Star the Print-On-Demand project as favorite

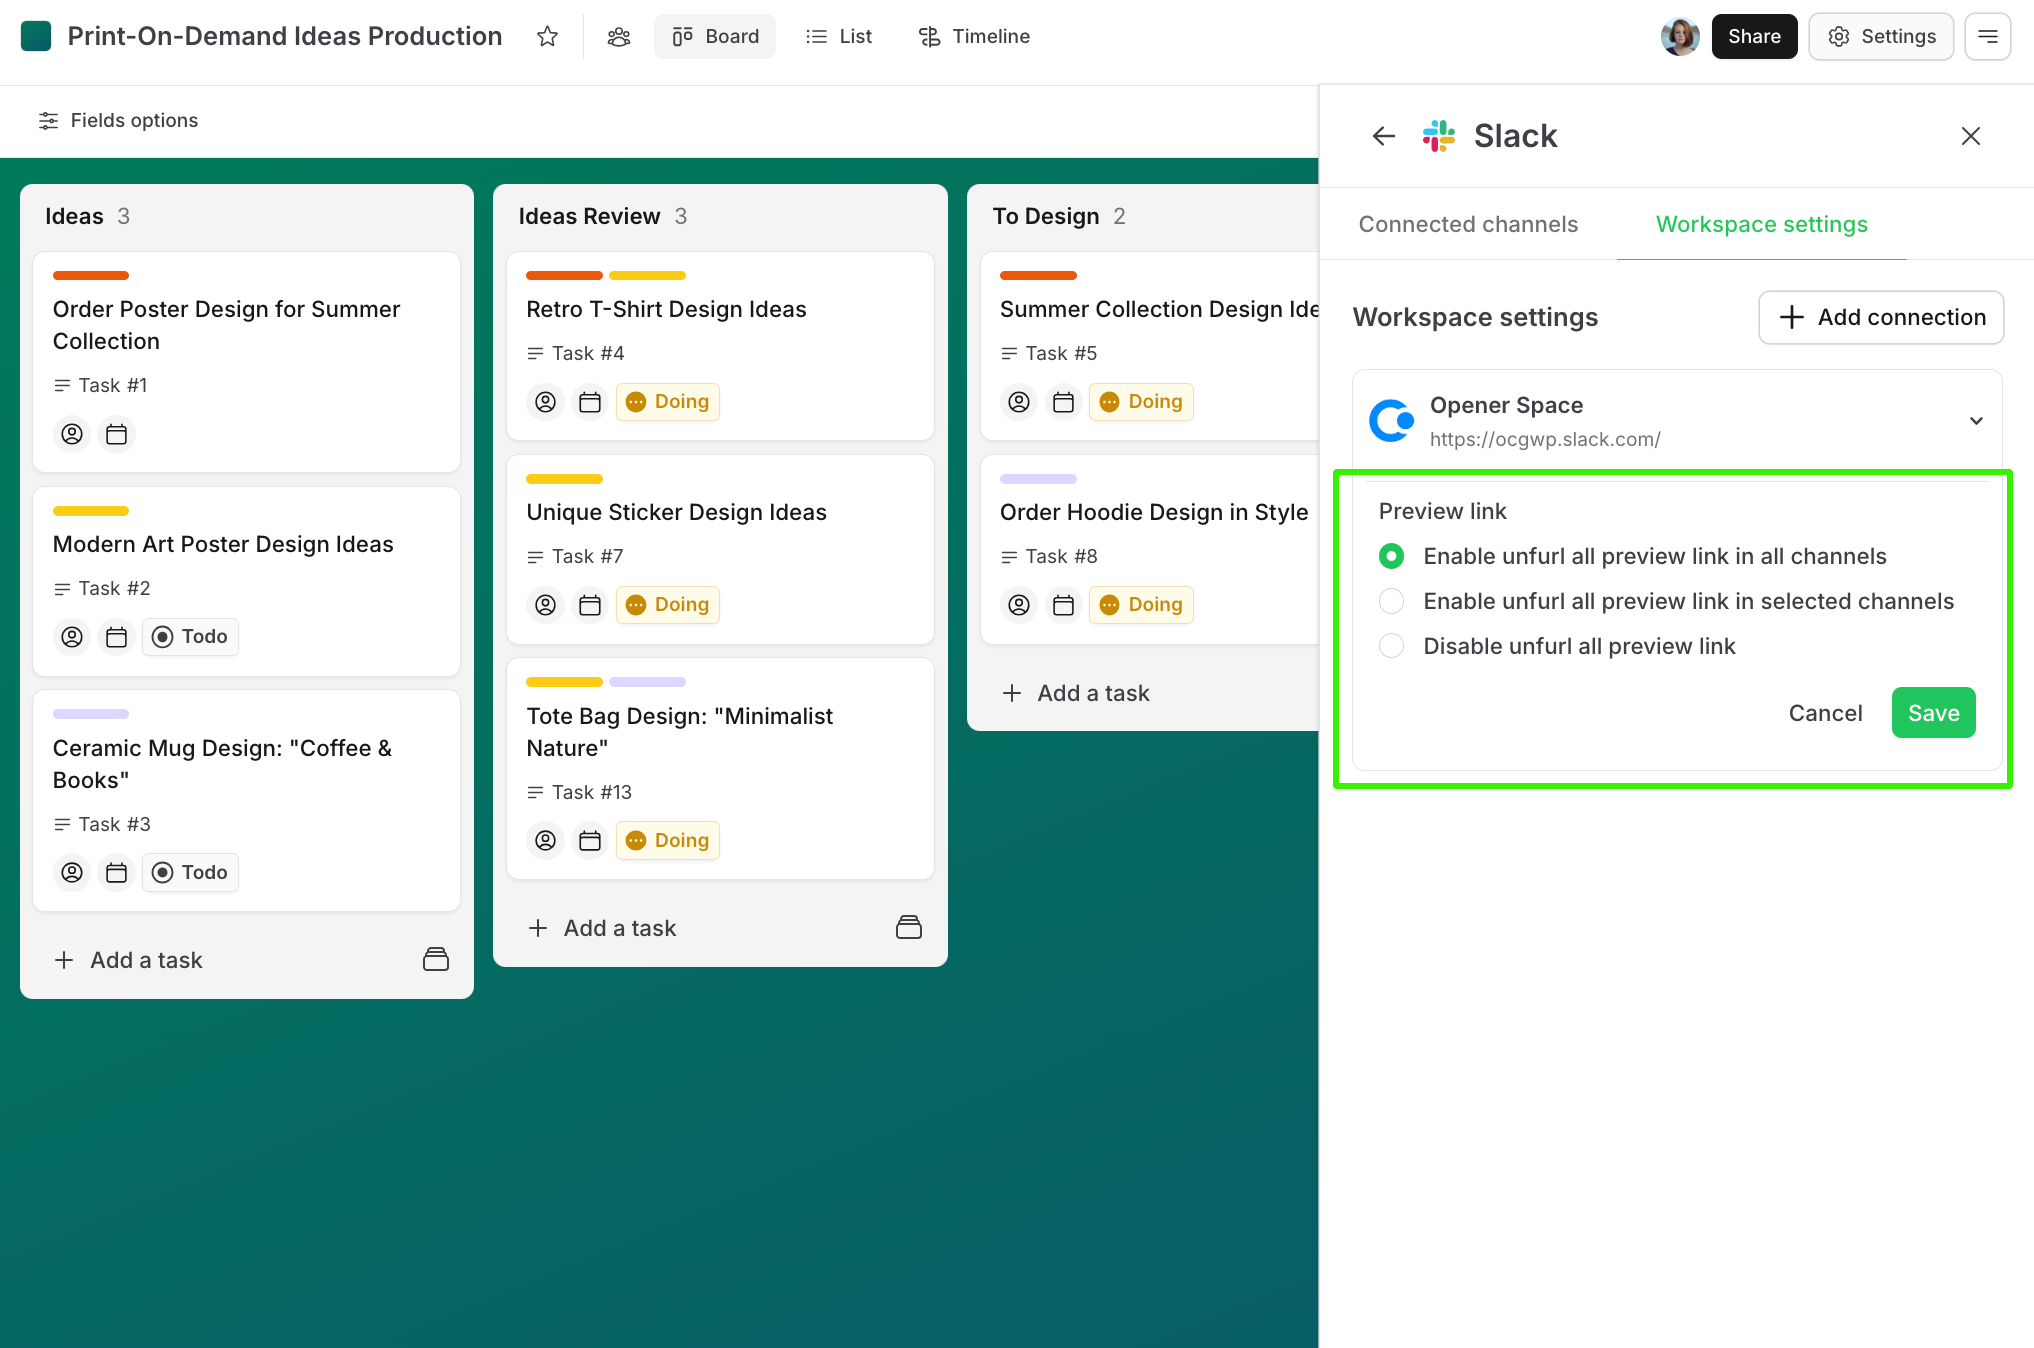click(547, 37)
